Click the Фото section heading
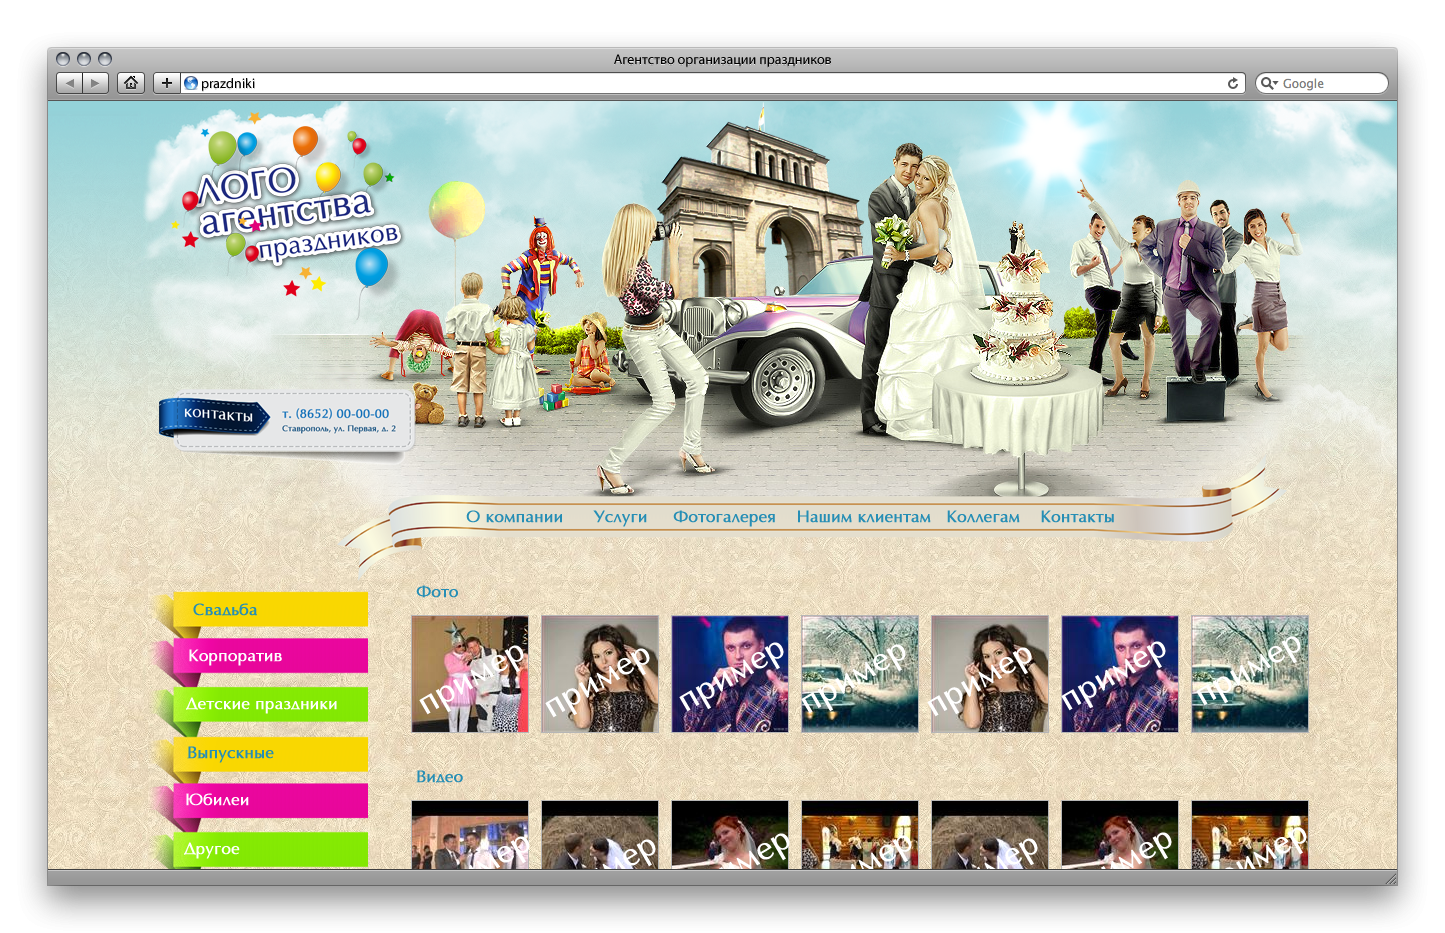 point(437,592)
